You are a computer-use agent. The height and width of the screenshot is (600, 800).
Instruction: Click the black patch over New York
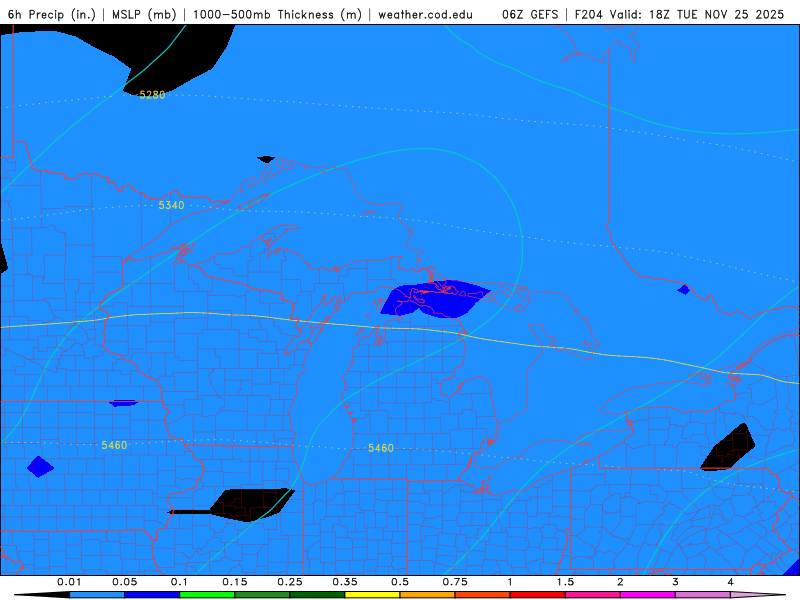729,447
